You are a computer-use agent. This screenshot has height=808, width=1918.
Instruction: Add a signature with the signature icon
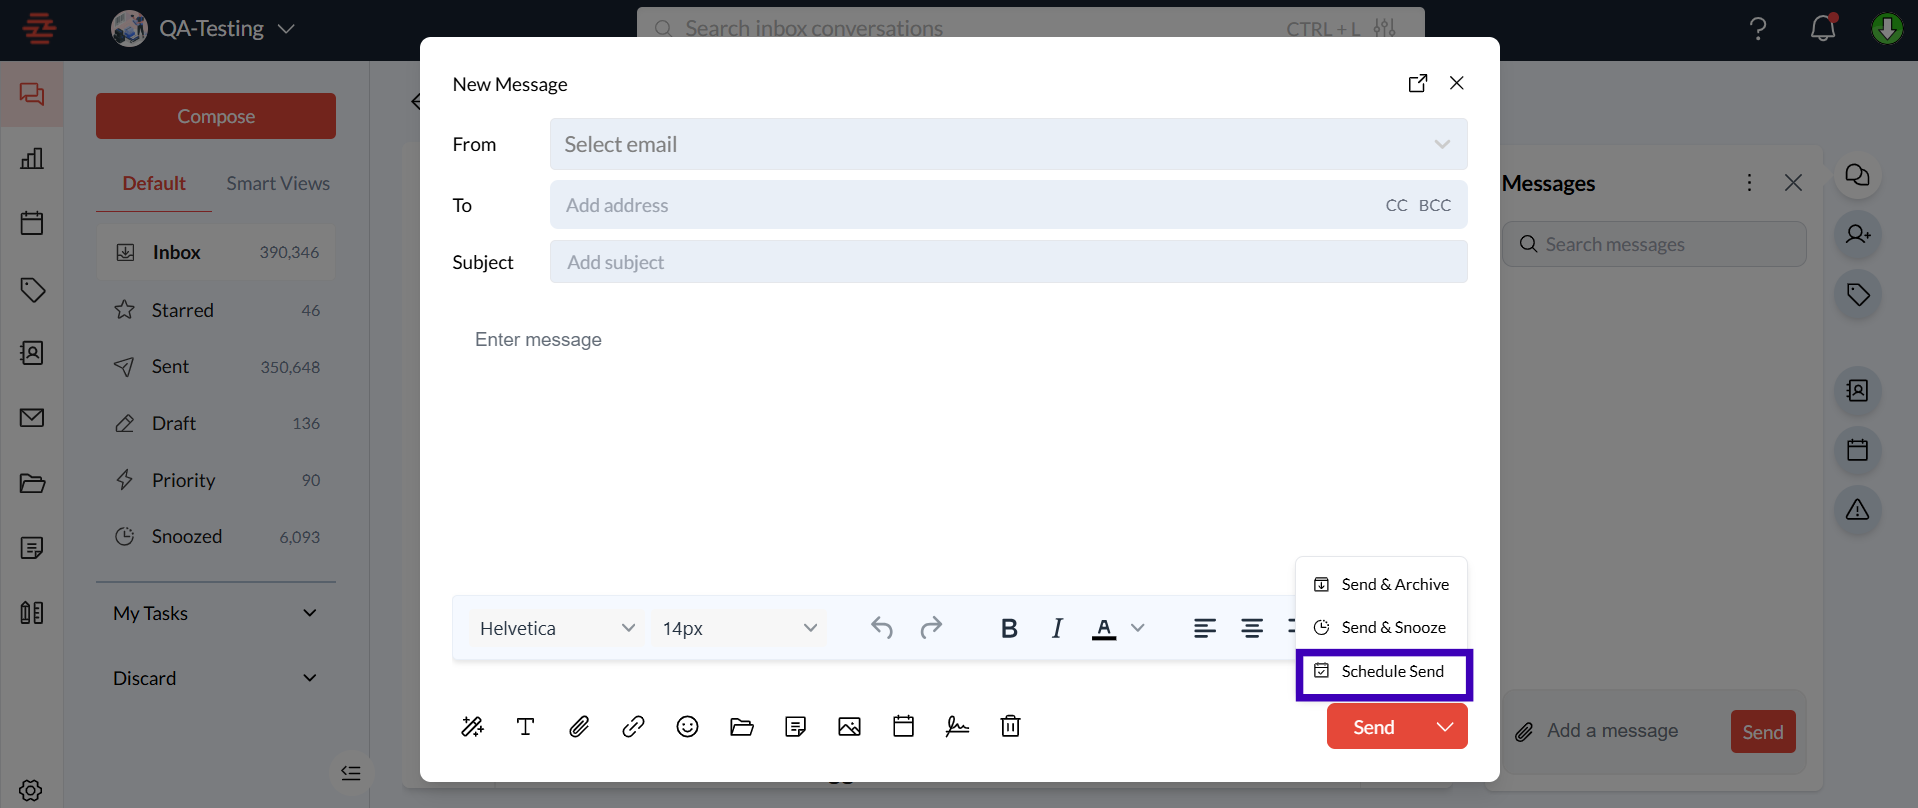957,727
